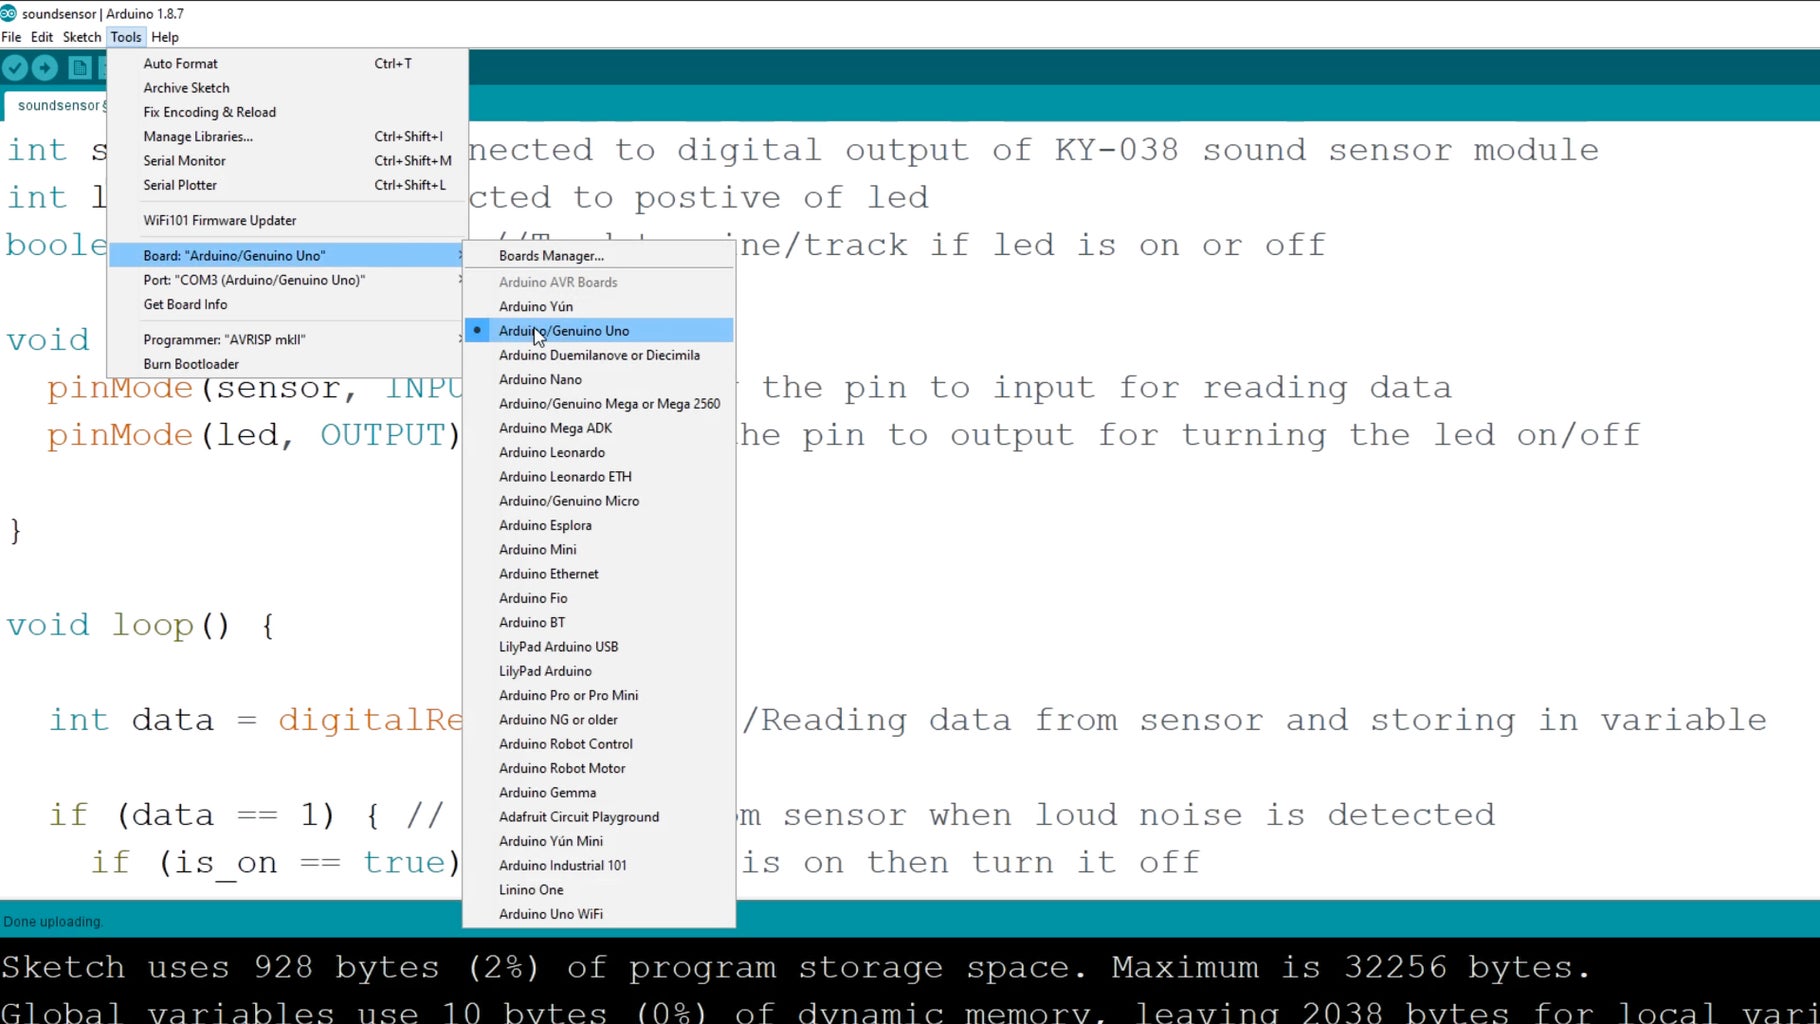This screenshot has width=1820, height=1024.
Task: Open WiFi101 Firmware Updater
Action: (288, 220)
